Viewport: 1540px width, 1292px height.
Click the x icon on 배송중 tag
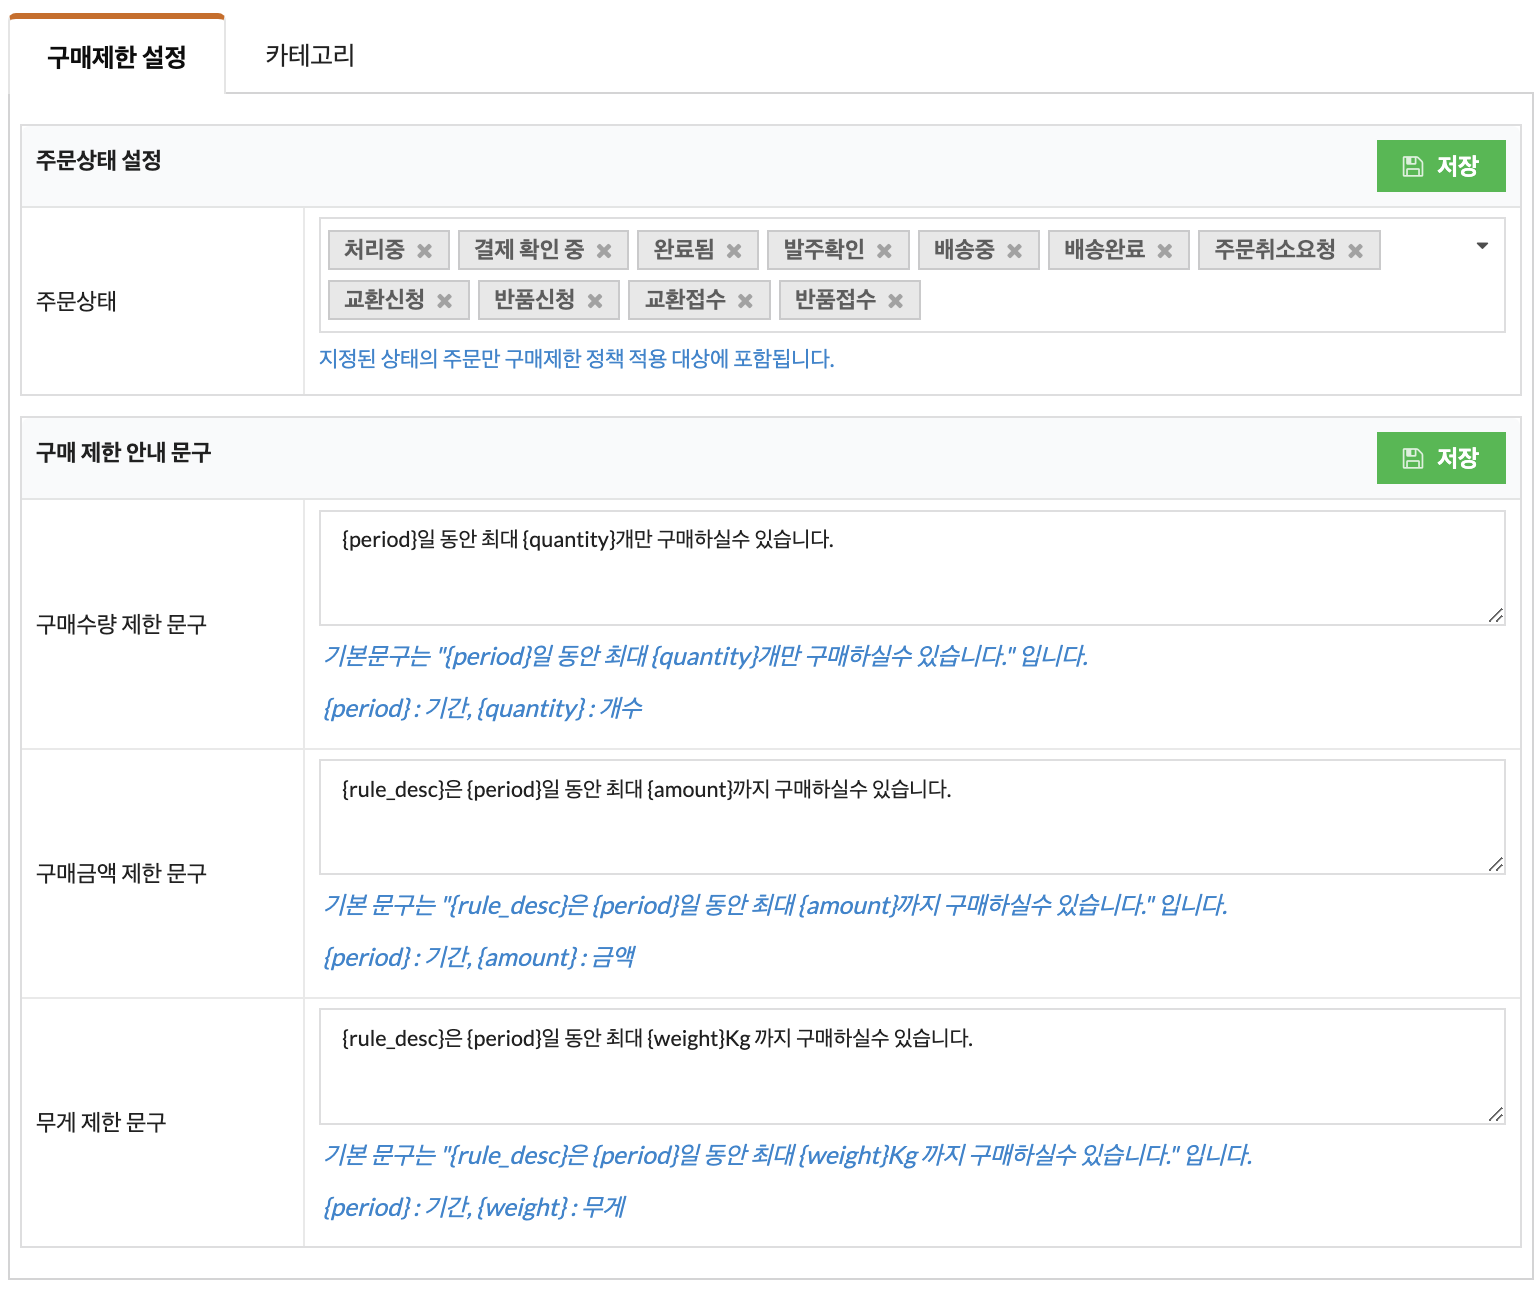pos(1014,251)
